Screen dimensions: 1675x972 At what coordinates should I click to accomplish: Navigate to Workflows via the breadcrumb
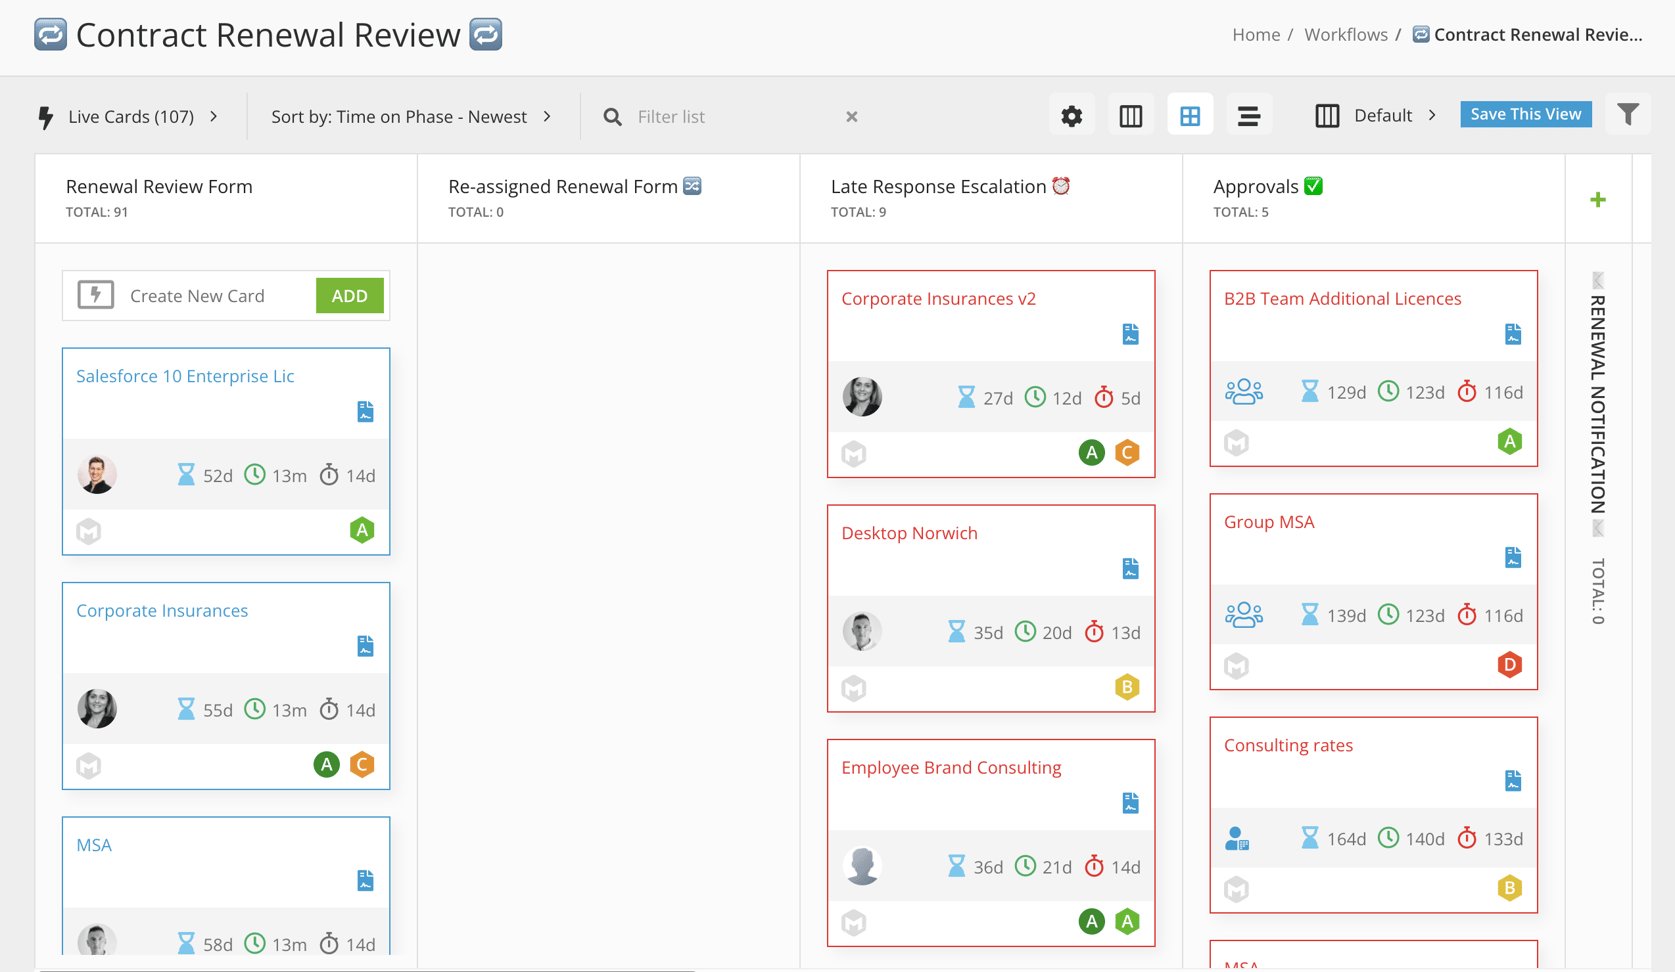tap(1345, 34)
